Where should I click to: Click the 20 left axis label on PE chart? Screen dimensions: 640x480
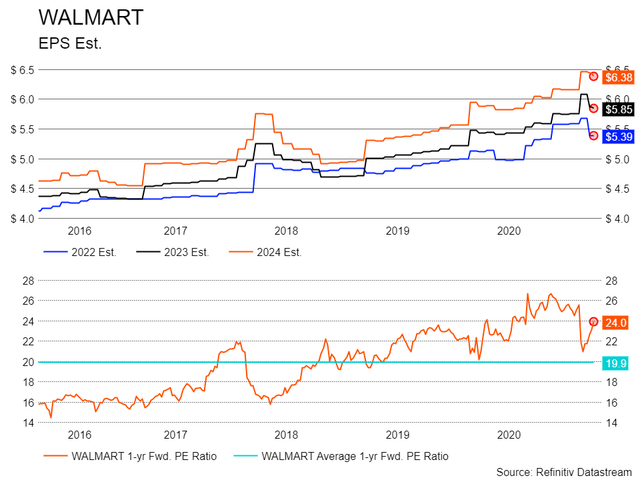click(x=28, y=362)
